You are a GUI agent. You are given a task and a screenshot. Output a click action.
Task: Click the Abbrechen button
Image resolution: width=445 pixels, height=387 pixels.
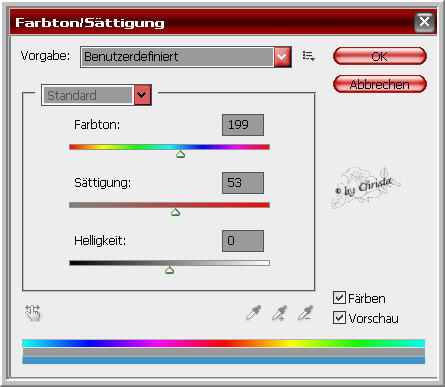click(380, 84)
